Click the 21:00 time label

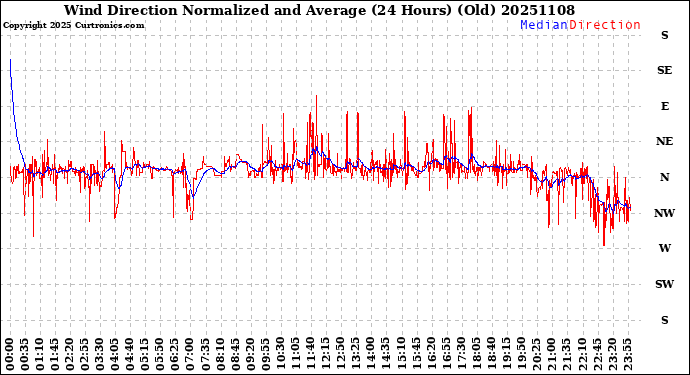tap(551, 354)
